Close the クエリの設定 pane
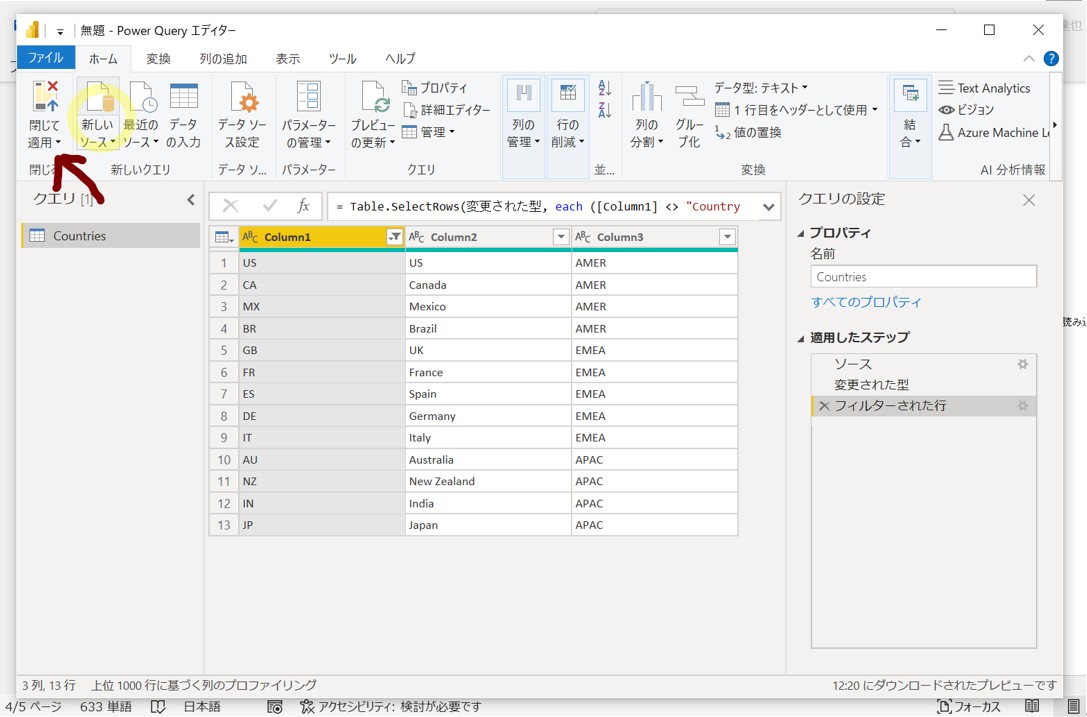 [1029, 200]
